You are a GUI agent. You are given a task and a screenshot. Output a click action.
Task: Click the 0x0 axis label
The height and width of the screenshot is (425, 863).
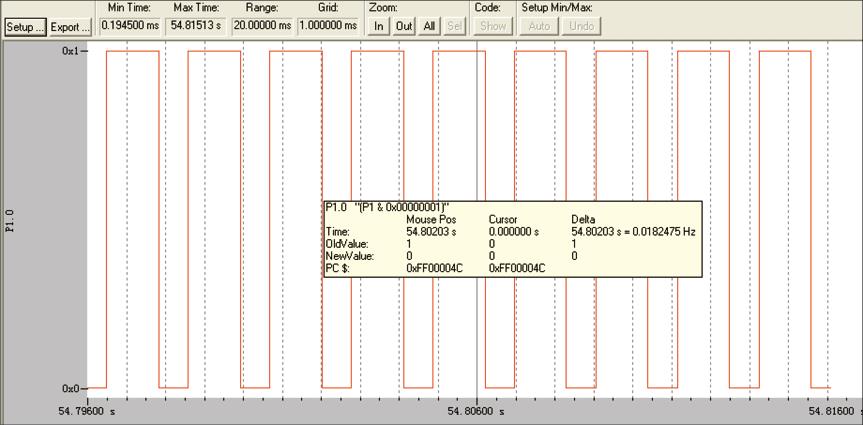[x=71, y=388]
